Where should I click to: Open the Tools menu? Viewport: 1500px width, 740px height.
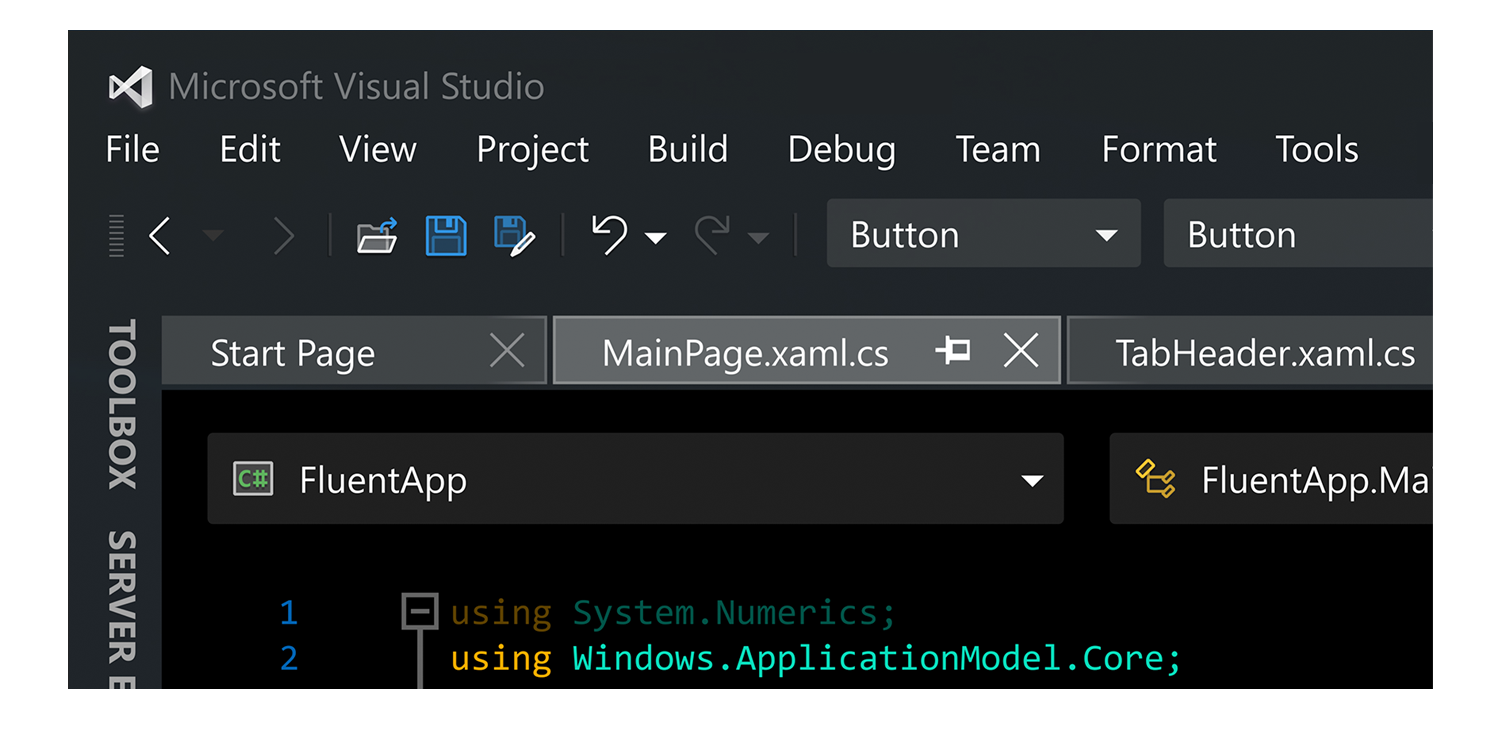pyautogui.click(x=1317, y=150)
